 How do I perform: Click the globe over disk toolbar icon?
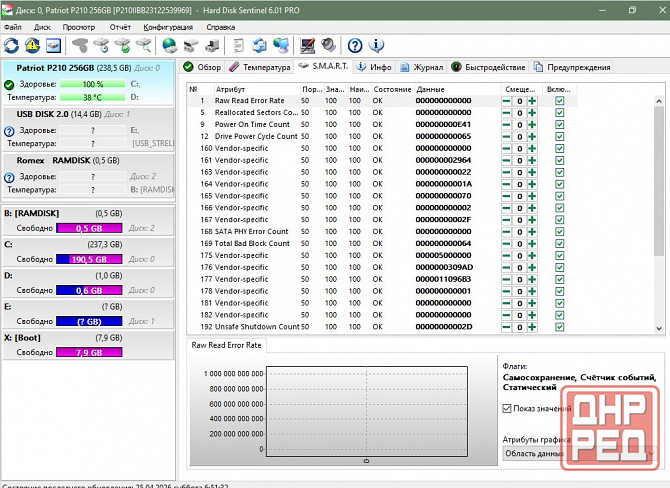pos(170,45)
